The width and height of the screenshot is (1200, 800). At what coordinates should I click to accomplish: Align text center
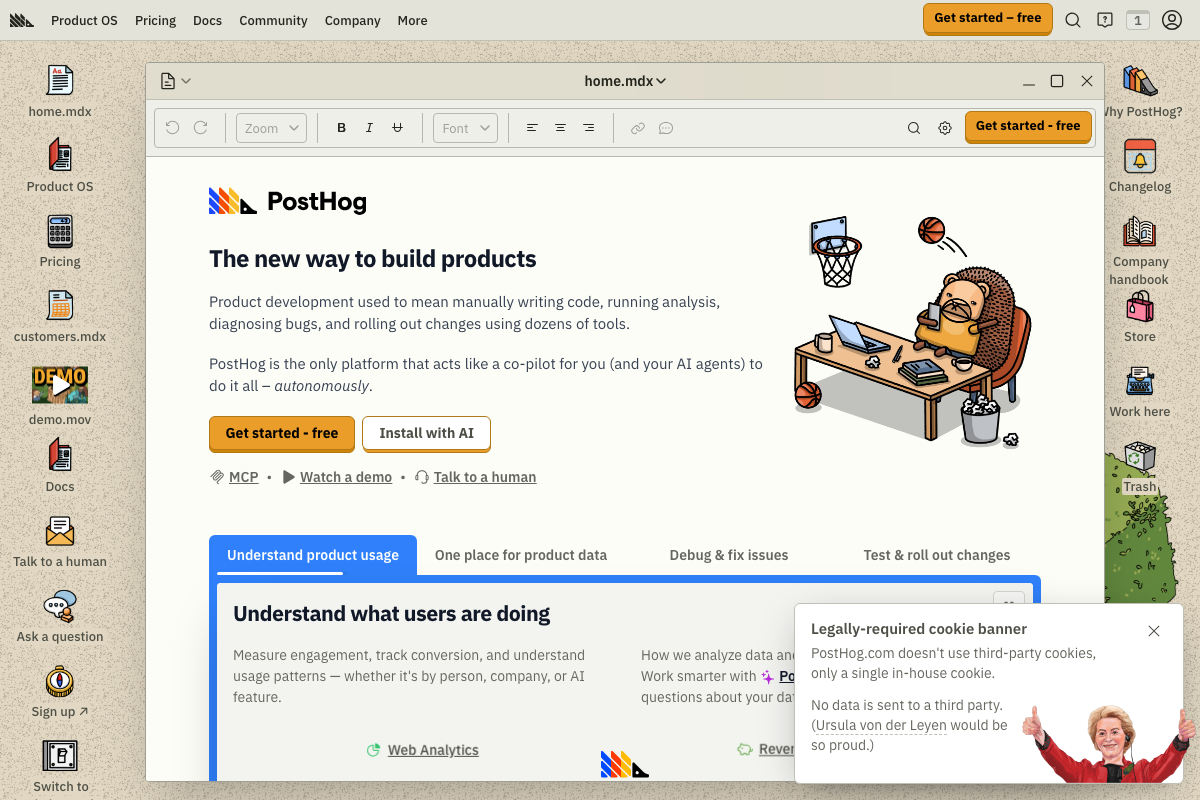[x=560, y=128]
